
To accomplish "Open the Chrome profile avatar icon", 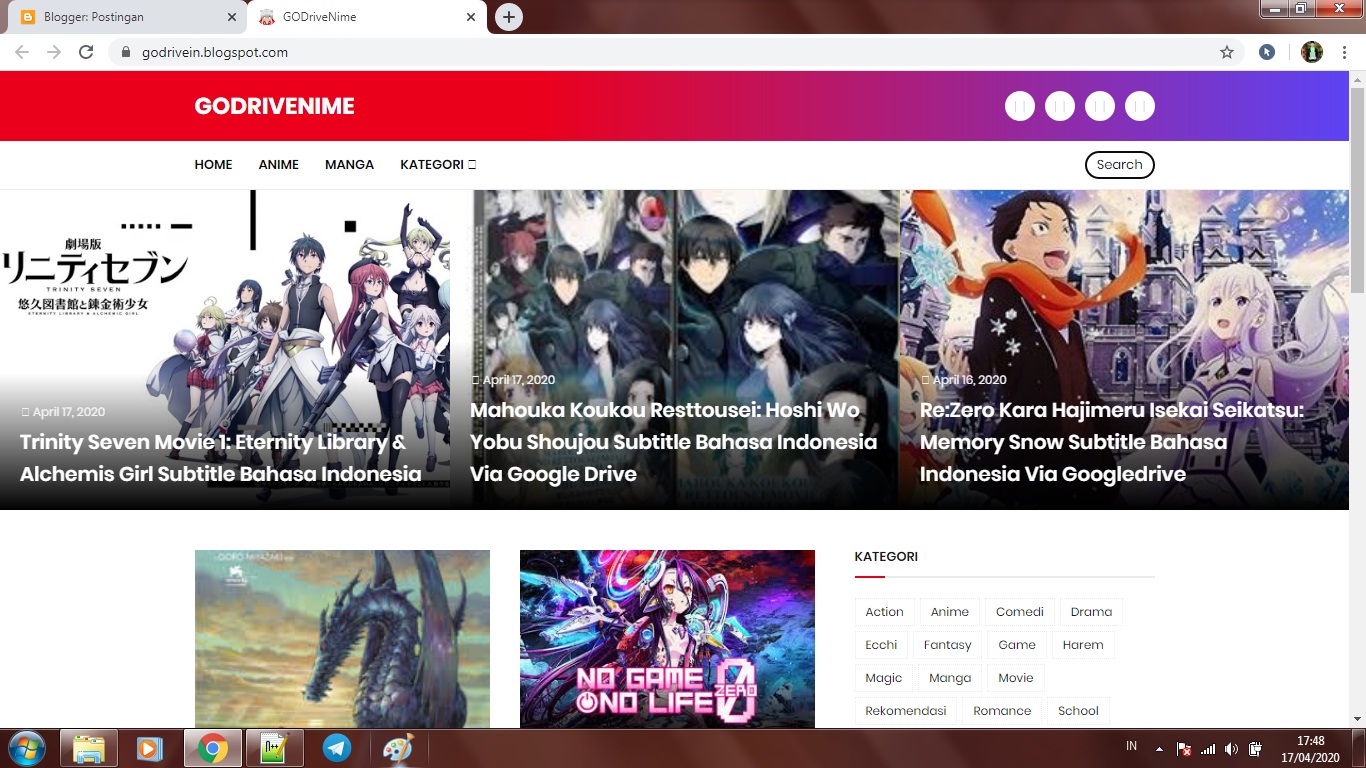I will [1311, 51].
